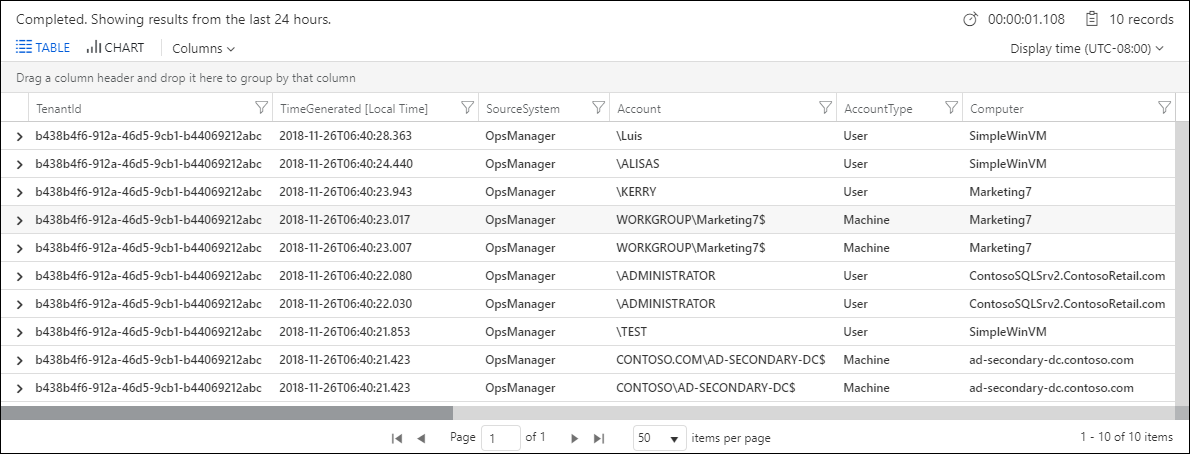Switch to the TABLE view
Screen dimensions: 1190x454
pyautogui.click(x=43, y=47)
